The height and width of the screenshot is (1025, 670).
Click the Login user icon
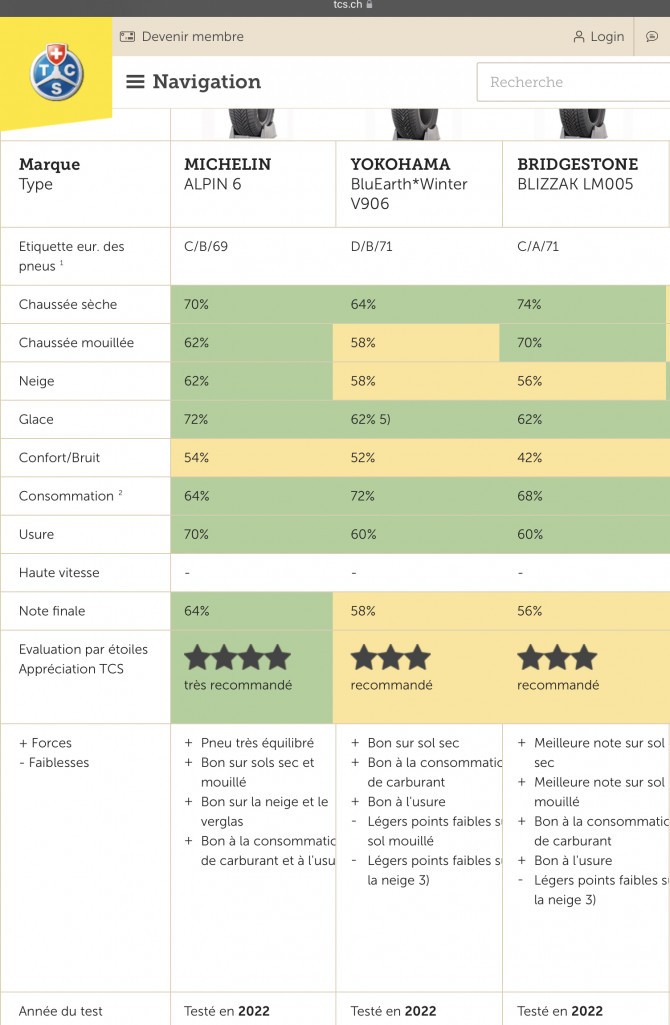click(579, 37)
